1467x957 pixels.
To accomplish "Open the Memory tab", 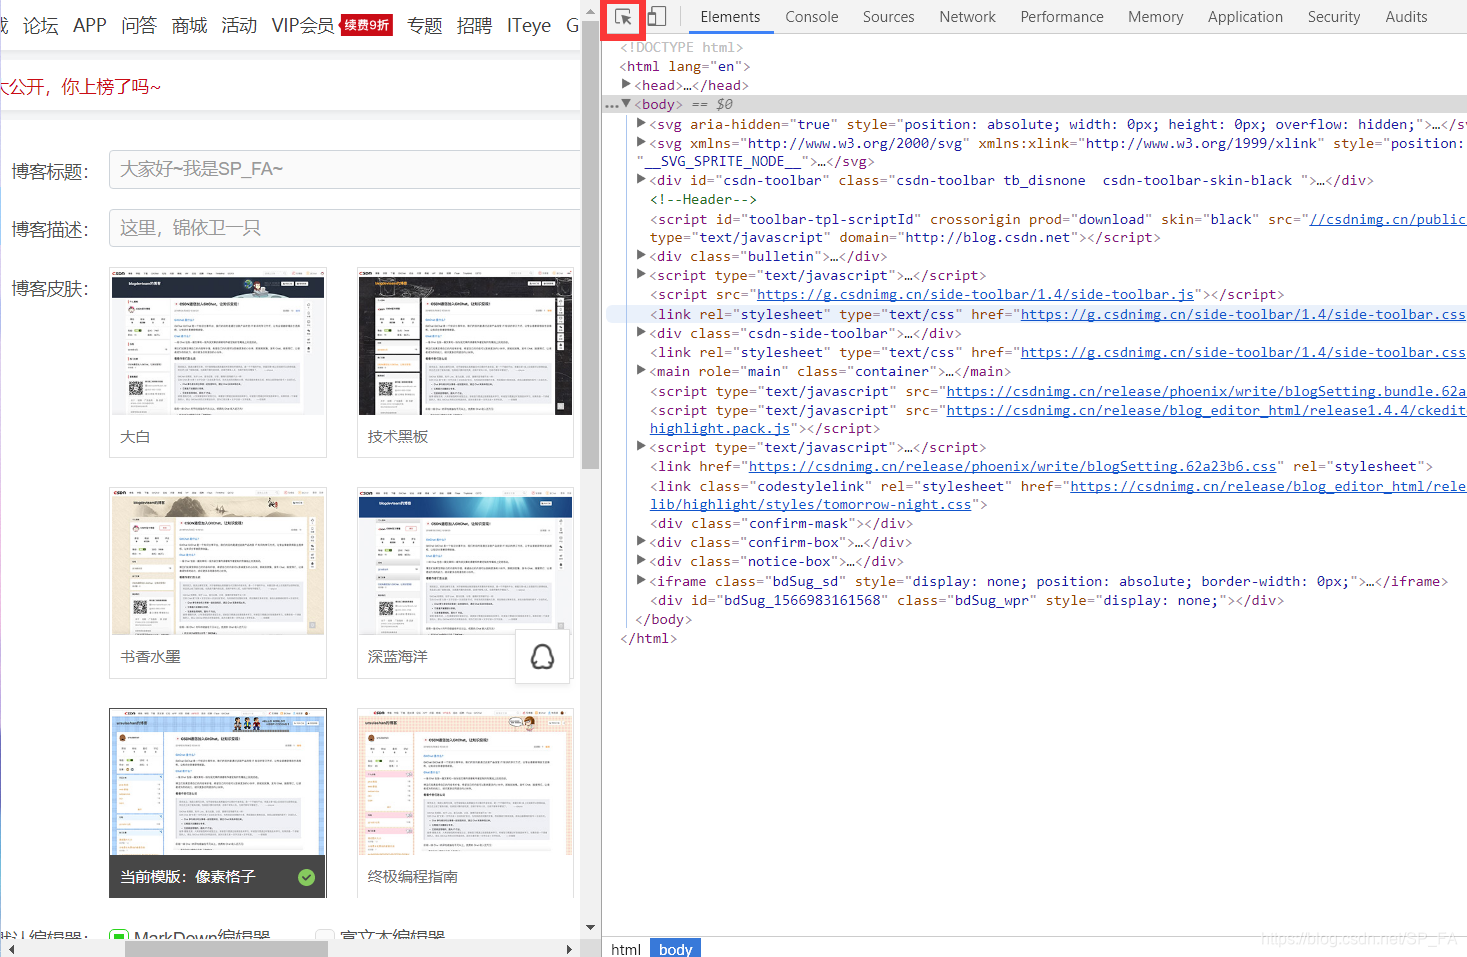I will [x=1155, y=17].
